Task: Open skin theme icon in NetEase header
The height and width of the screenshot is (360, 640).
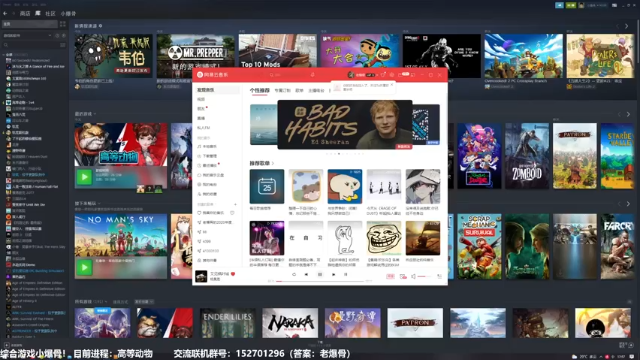Action: tap(383, 75)
